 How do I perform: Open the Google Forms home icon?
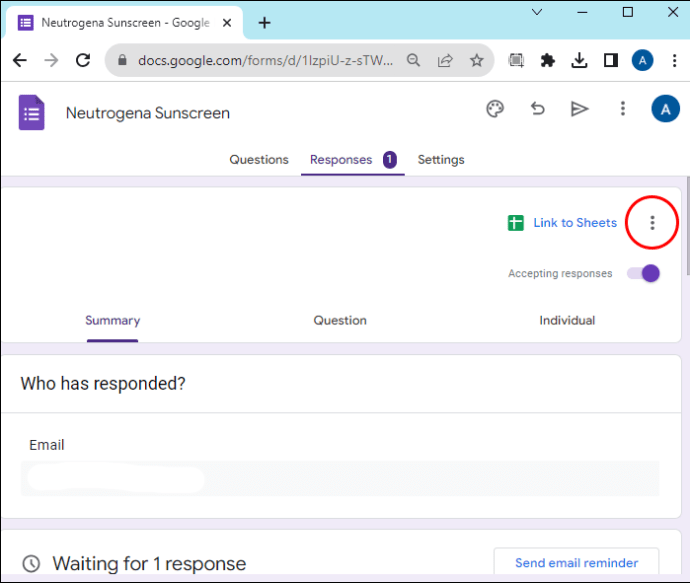[x=31, y=113]
